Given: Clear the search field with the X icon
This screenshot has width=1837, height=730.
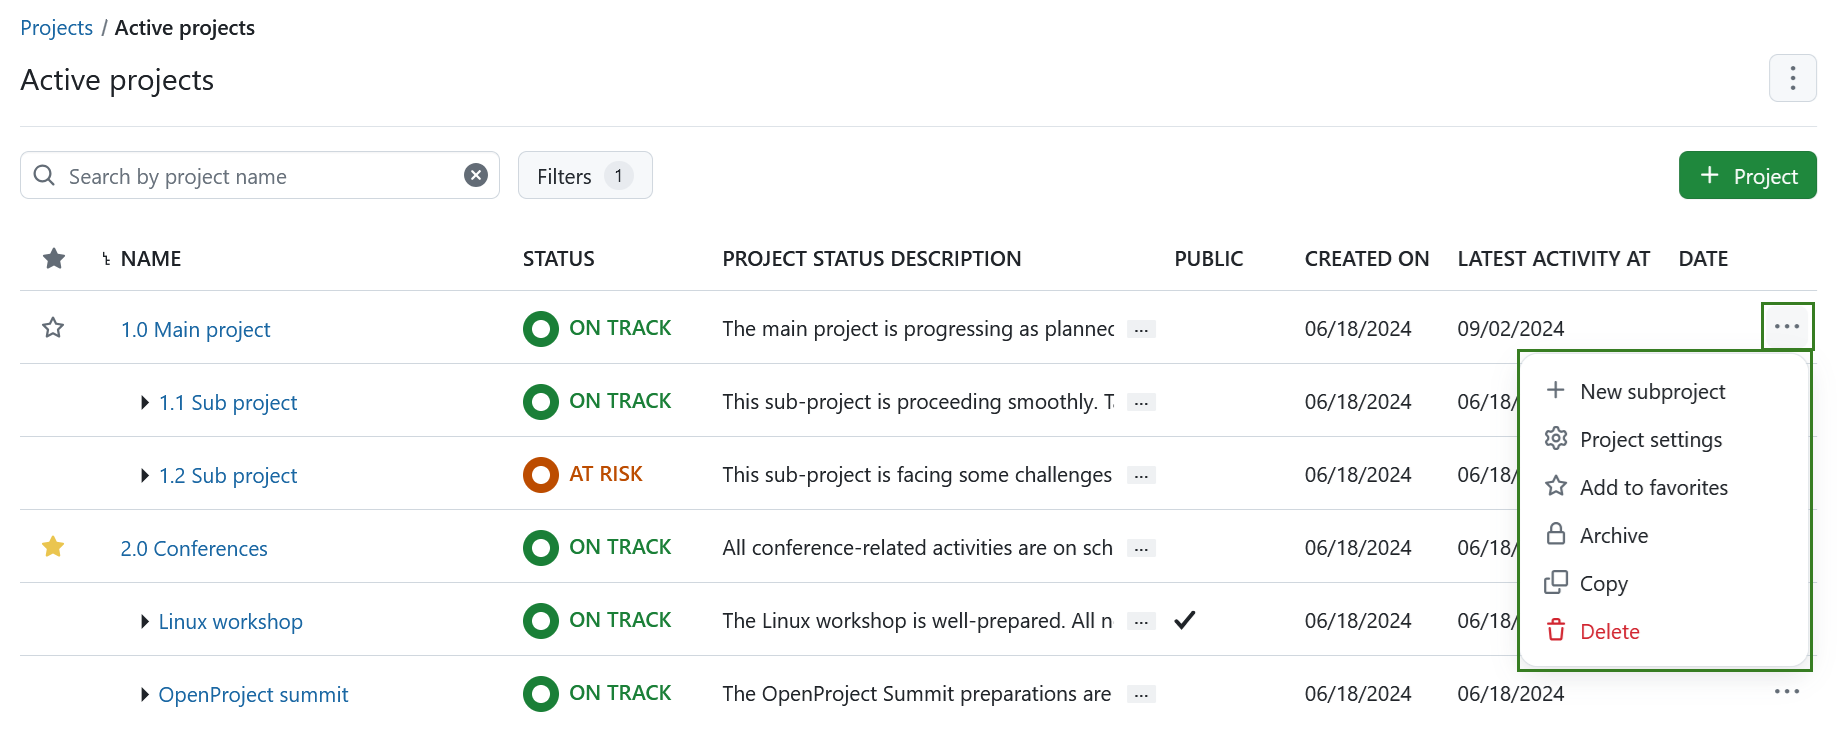Looking at the screenshot, I should (476, 175).
